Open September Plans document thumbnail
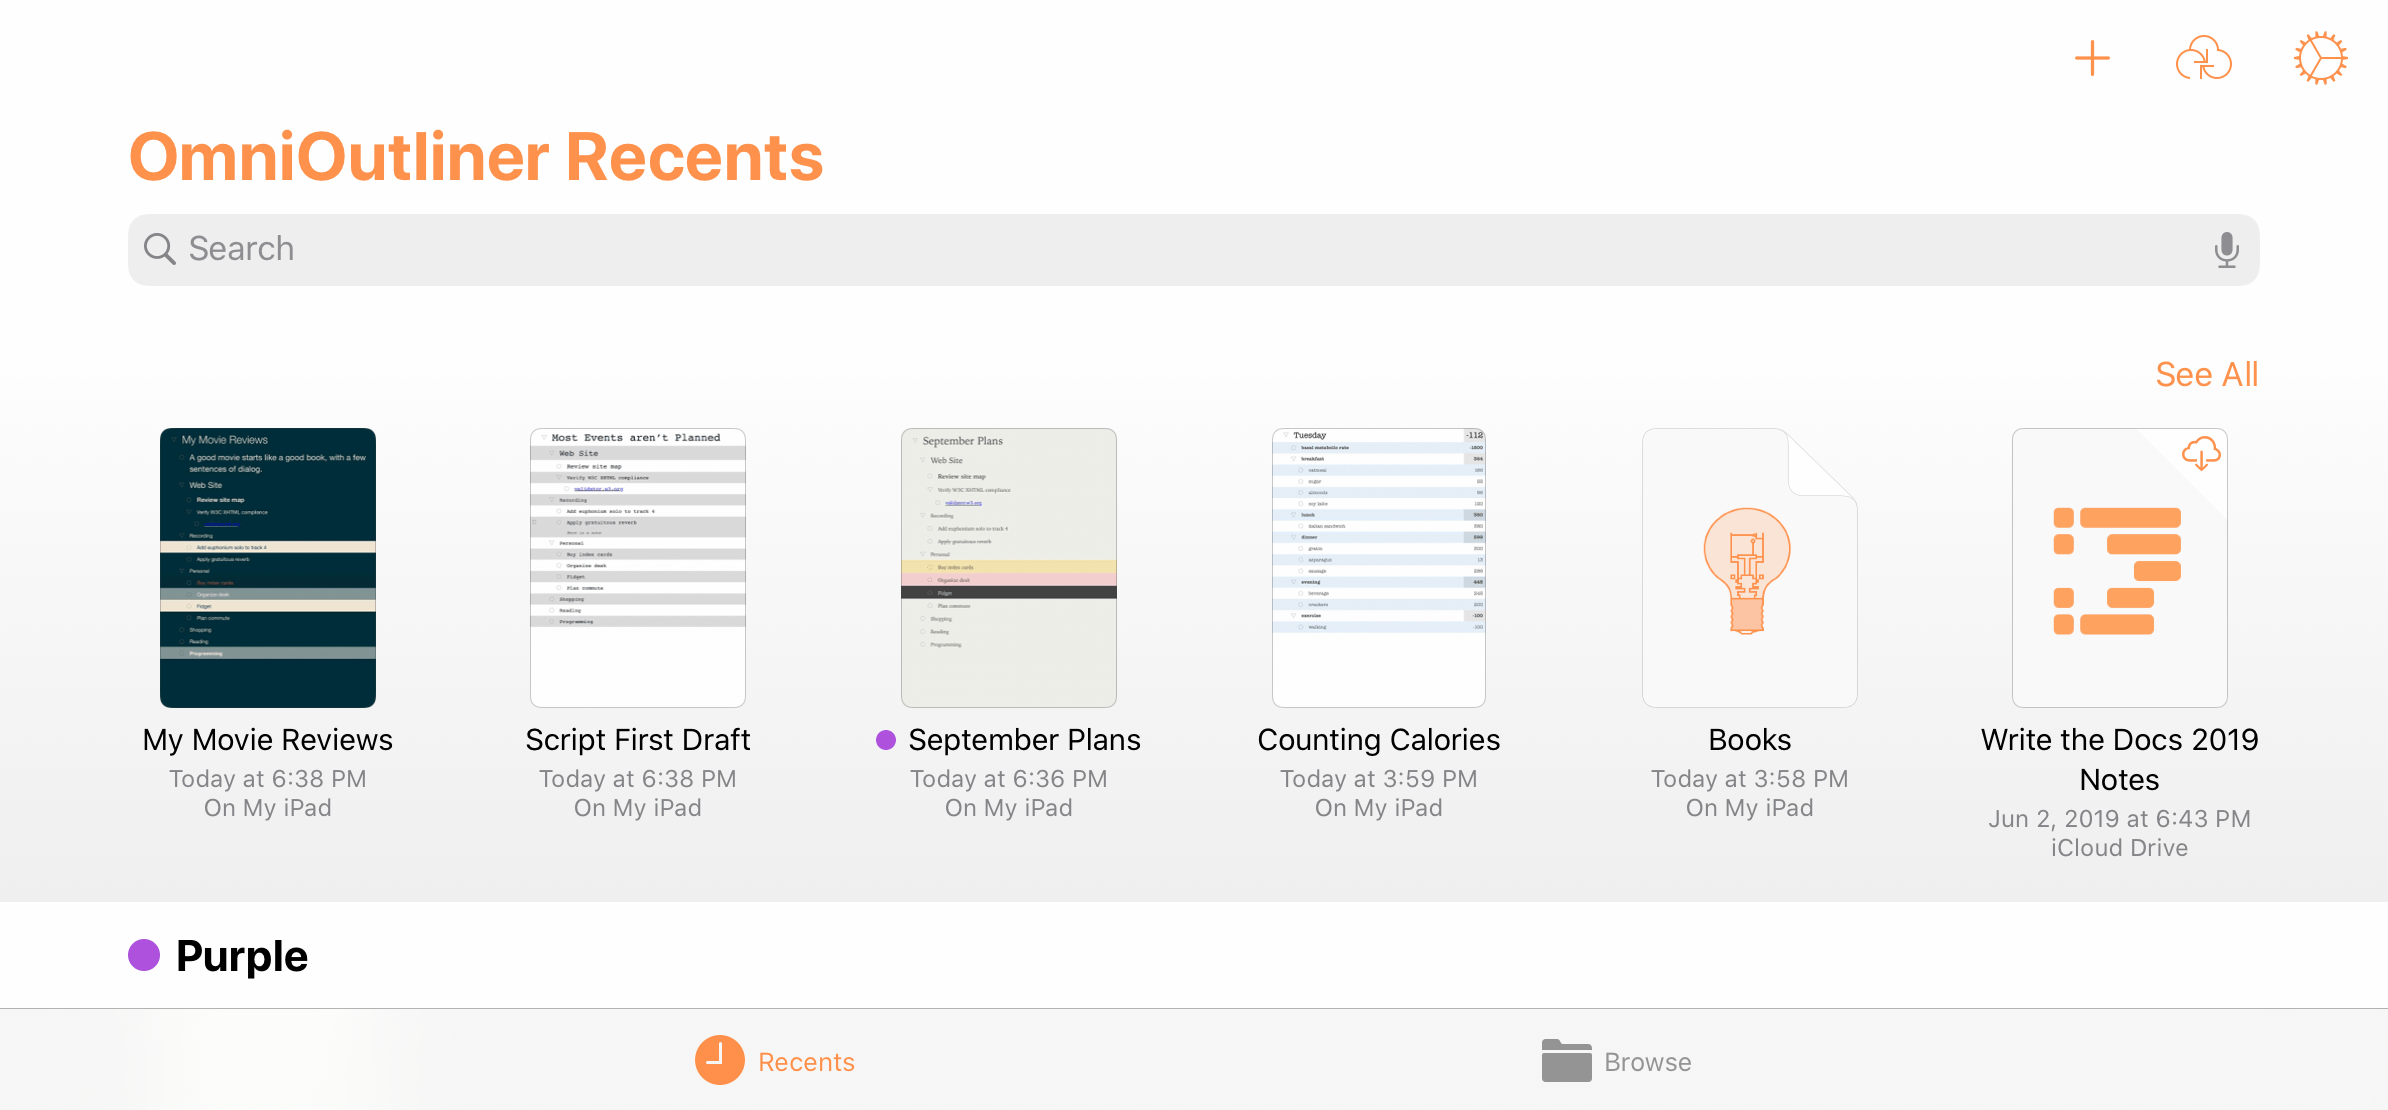This screenshot has height=1110, width=2388. 1009,568
